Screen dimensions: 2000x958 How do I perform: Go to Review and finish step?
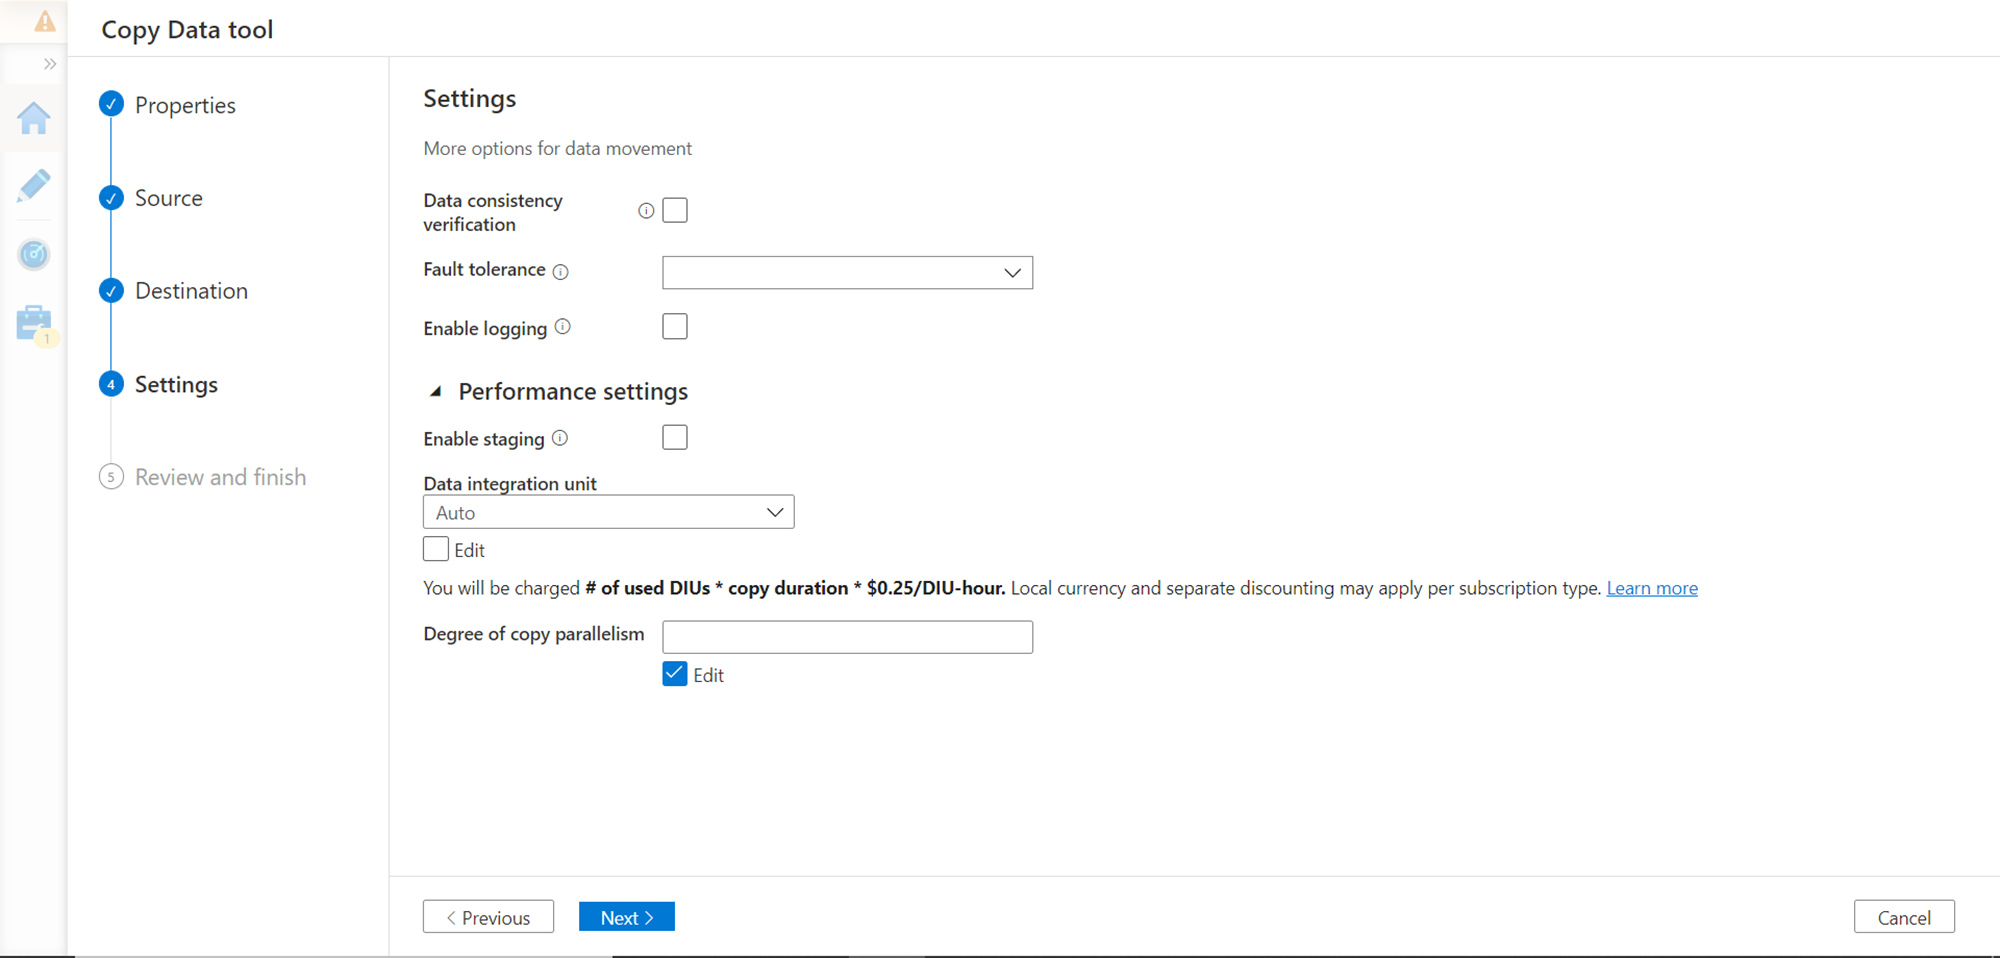point(220,477)
